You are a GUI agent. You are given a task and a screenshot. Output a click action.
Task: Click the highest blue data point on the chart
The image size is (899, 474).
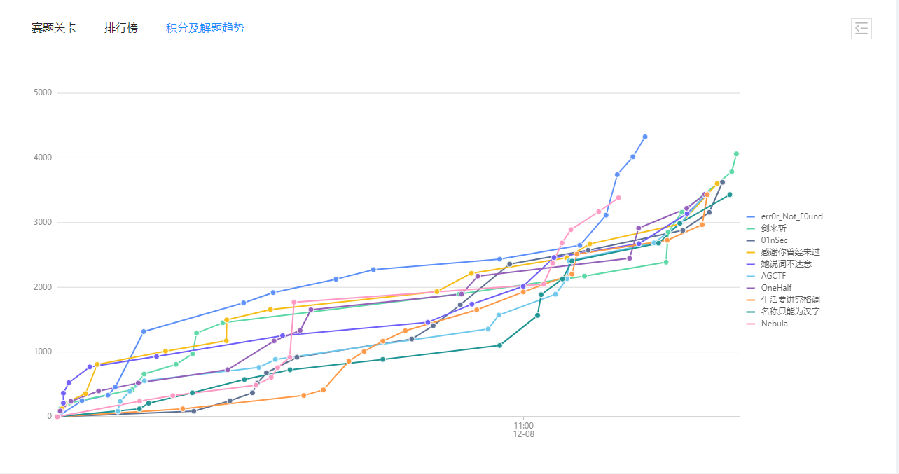tap(645, 136)
